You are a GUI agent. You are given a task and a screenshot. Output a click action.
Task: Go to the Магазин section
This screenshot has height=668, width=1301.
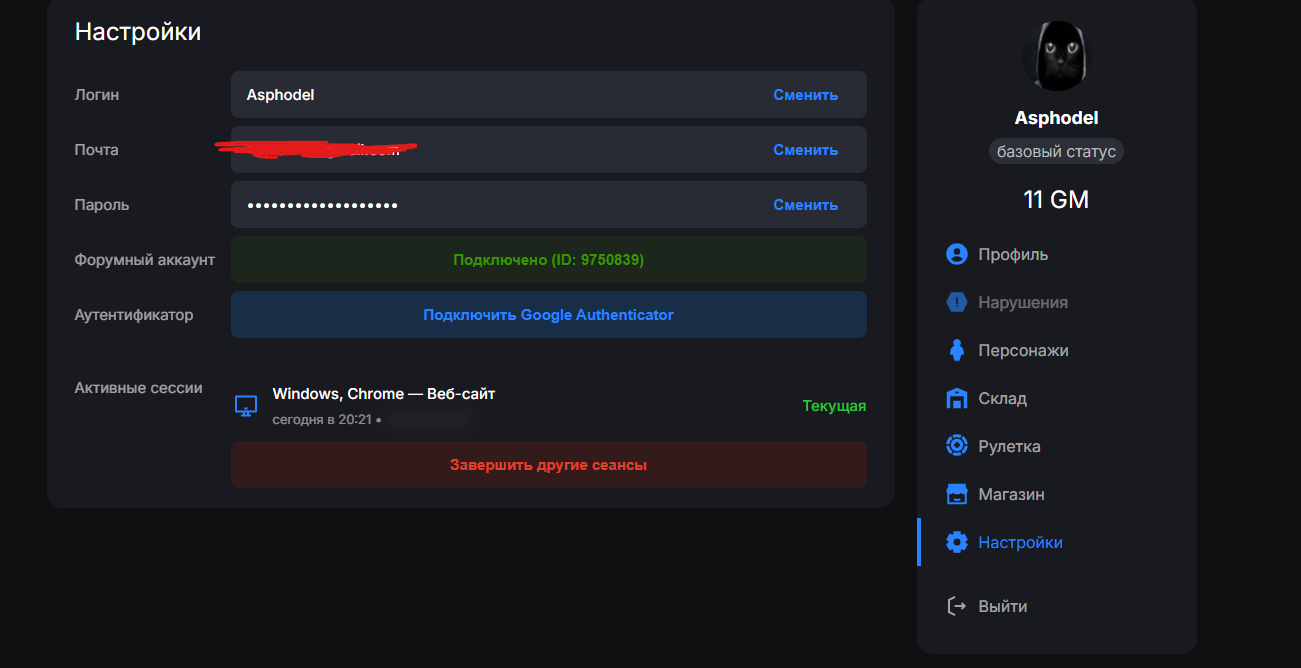pos(1011,494)
